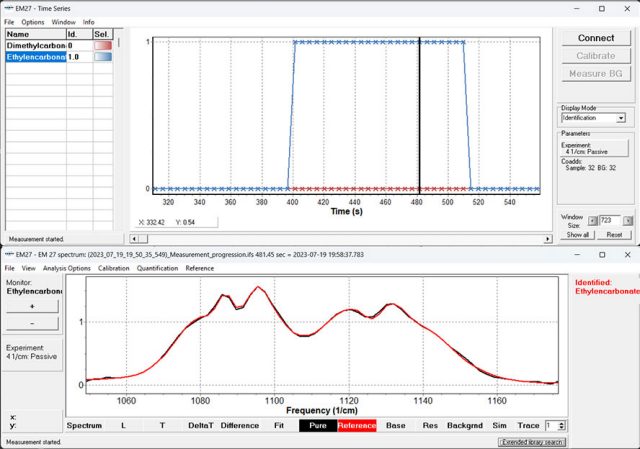The image size is (640, 449).
Task: Maximize the Time Series window
Action: 602,9
